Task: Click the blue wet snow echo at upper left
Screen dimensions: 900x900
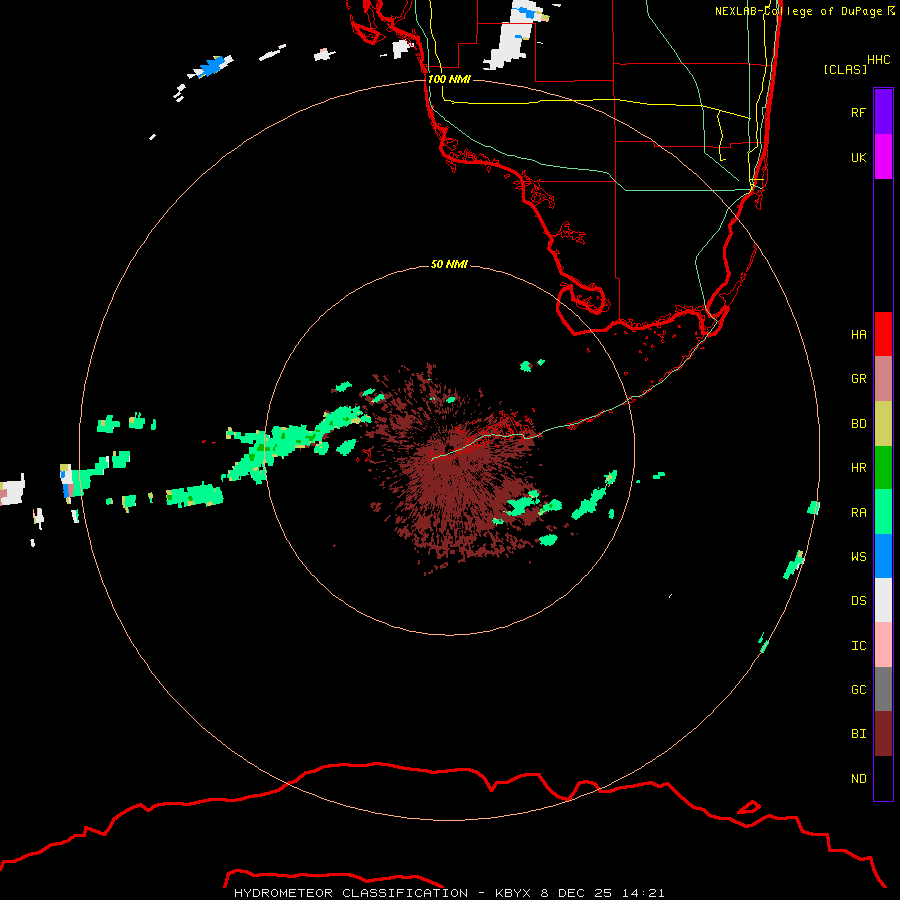Action: coord(211,67)
